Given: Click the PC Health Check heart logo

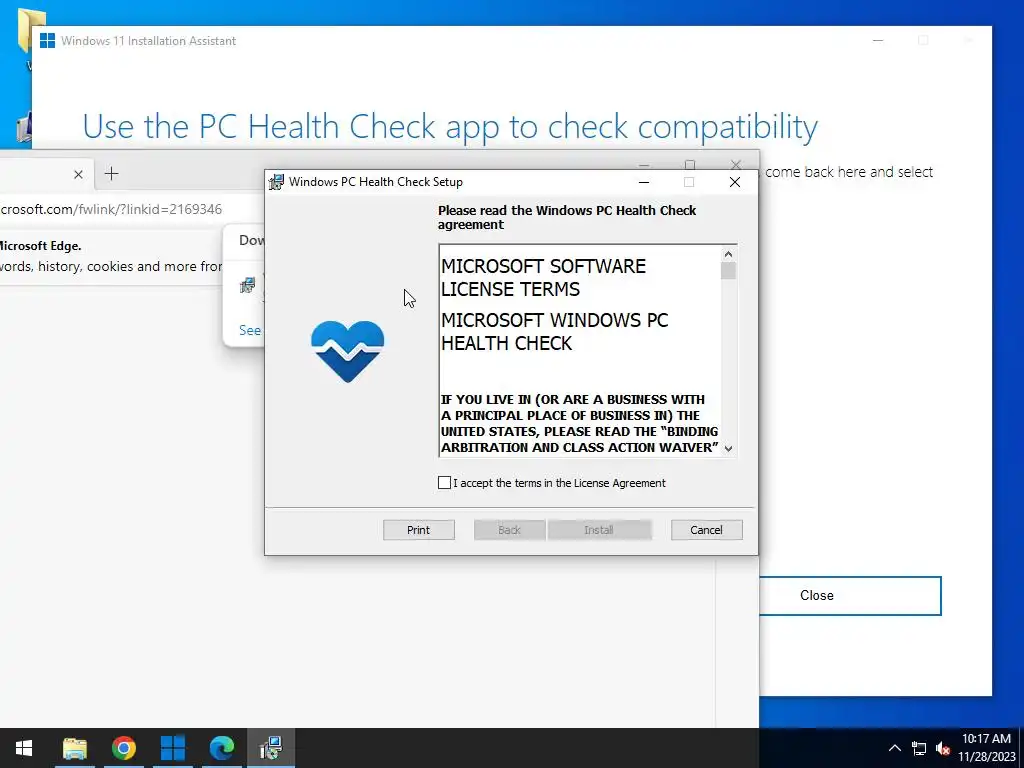Looking at the screenshot, I should tap(347, 351).
